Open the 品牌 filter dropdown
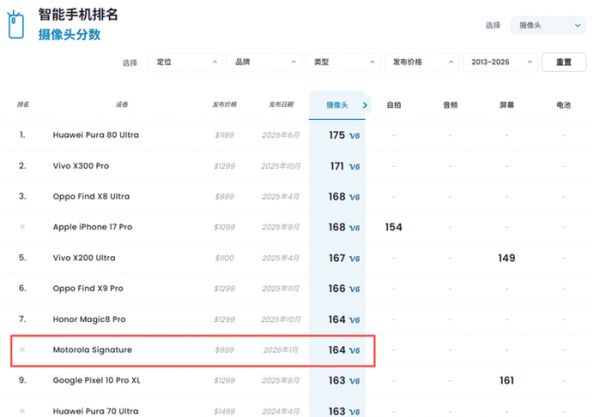Screen dimensions: 600x417 coord(265,62)
